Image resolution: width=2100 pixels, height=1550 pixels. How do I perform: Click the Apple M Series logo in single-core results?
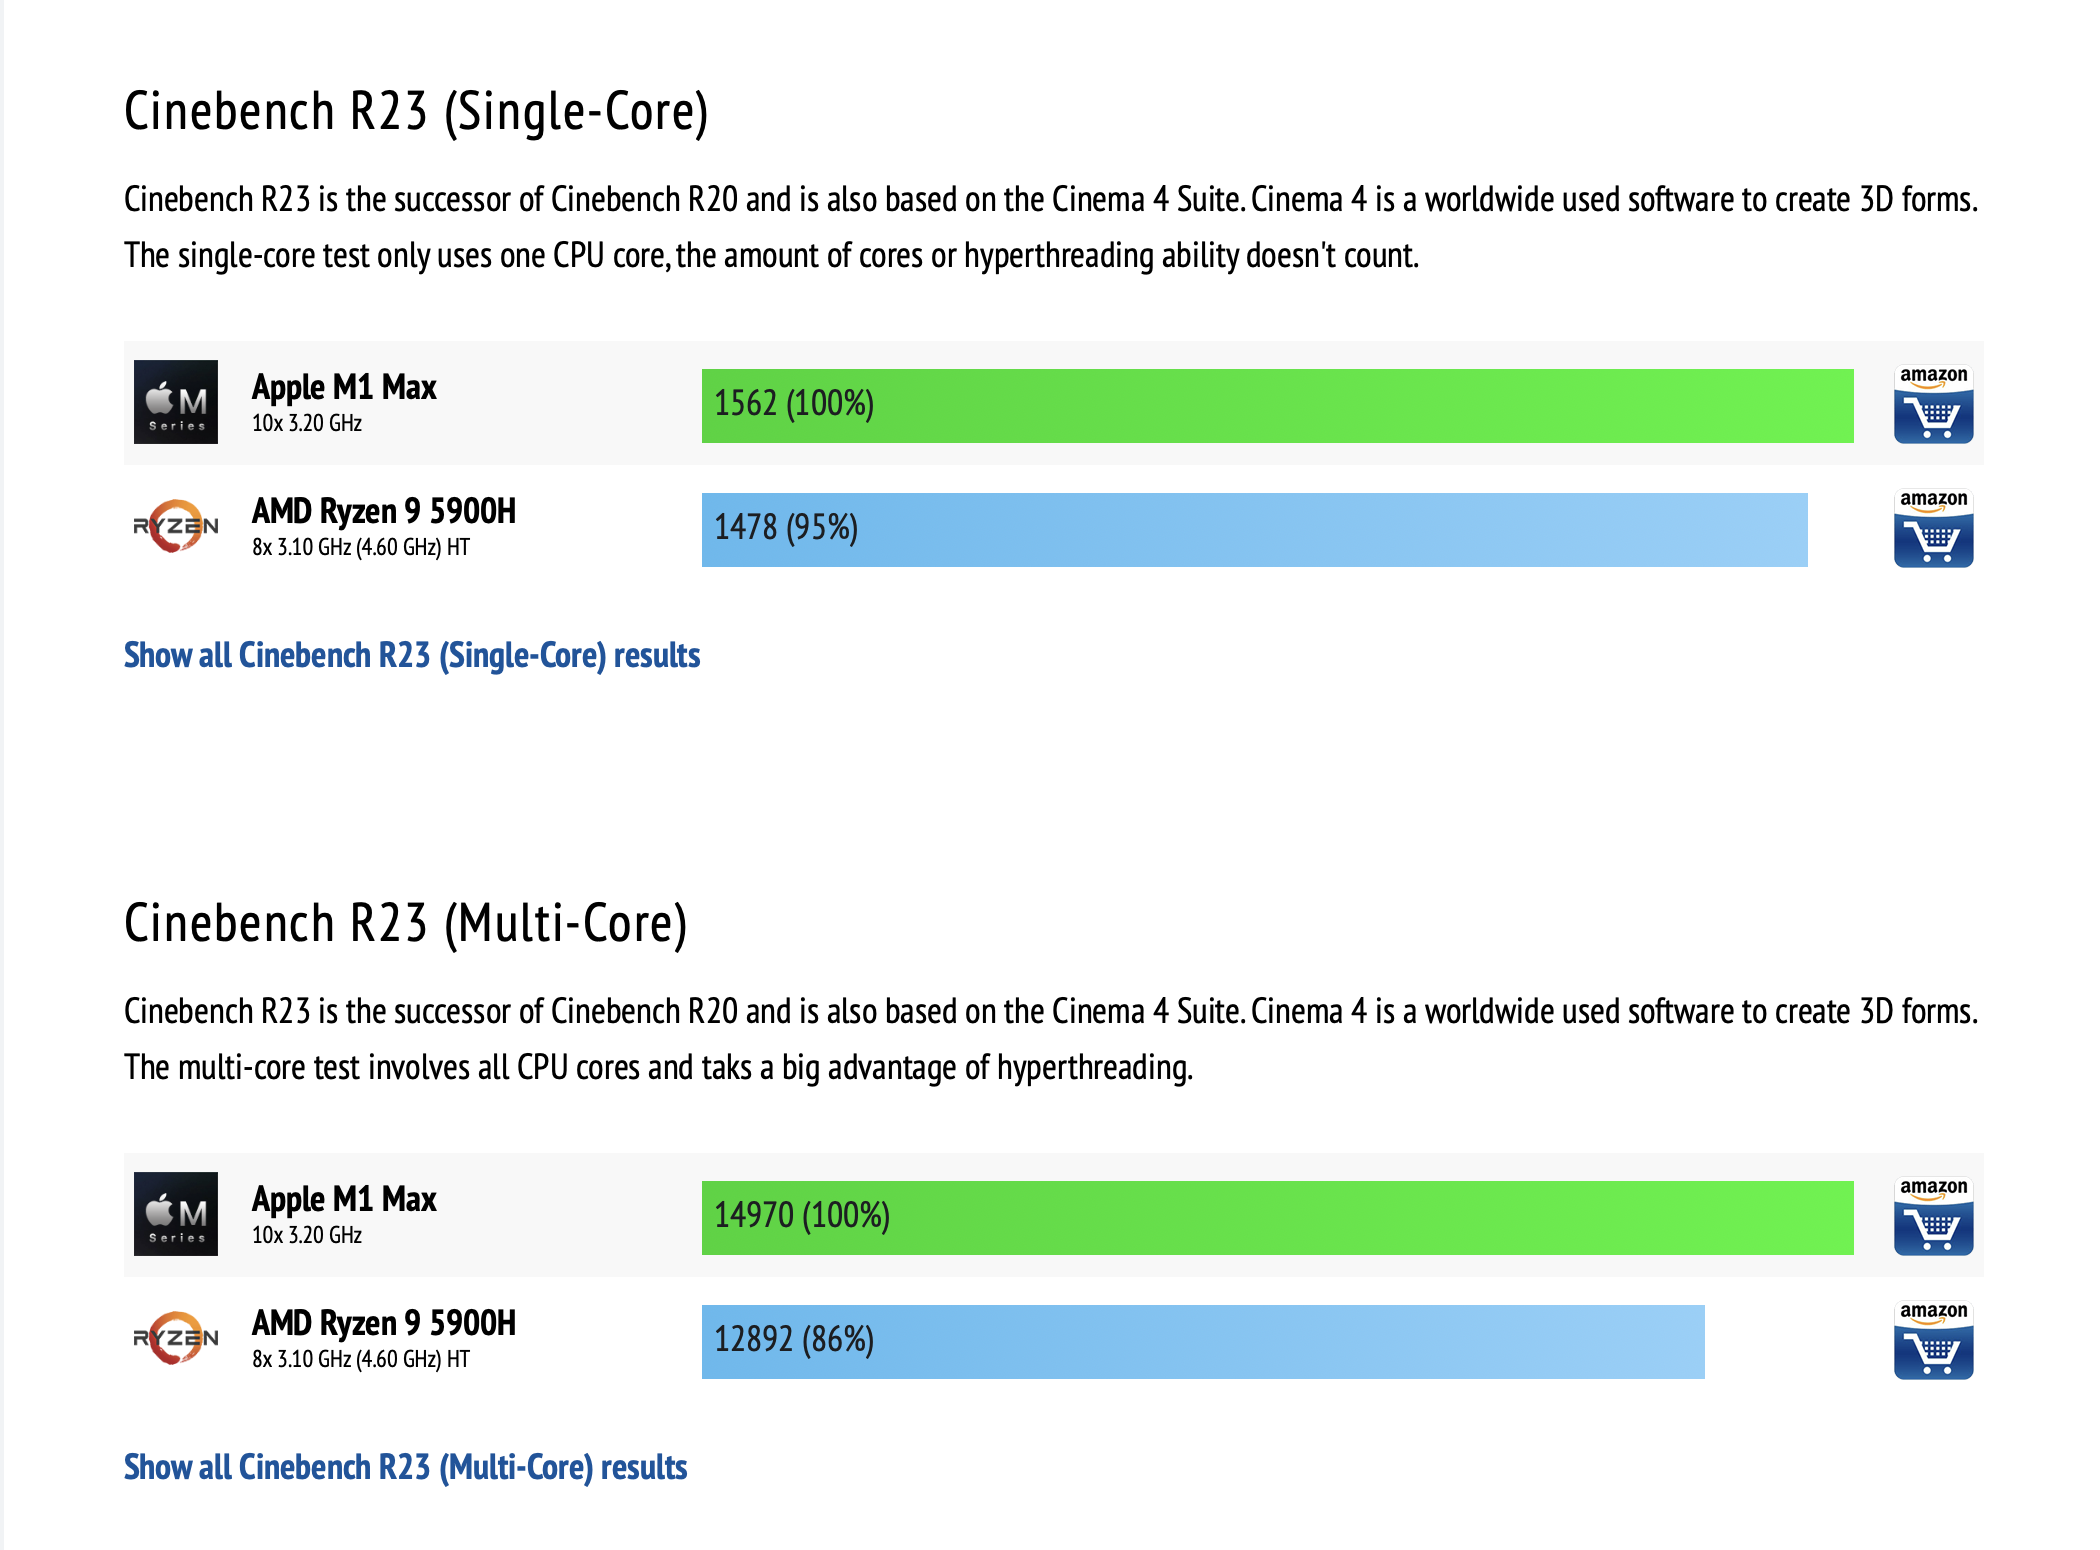point(176,402)
